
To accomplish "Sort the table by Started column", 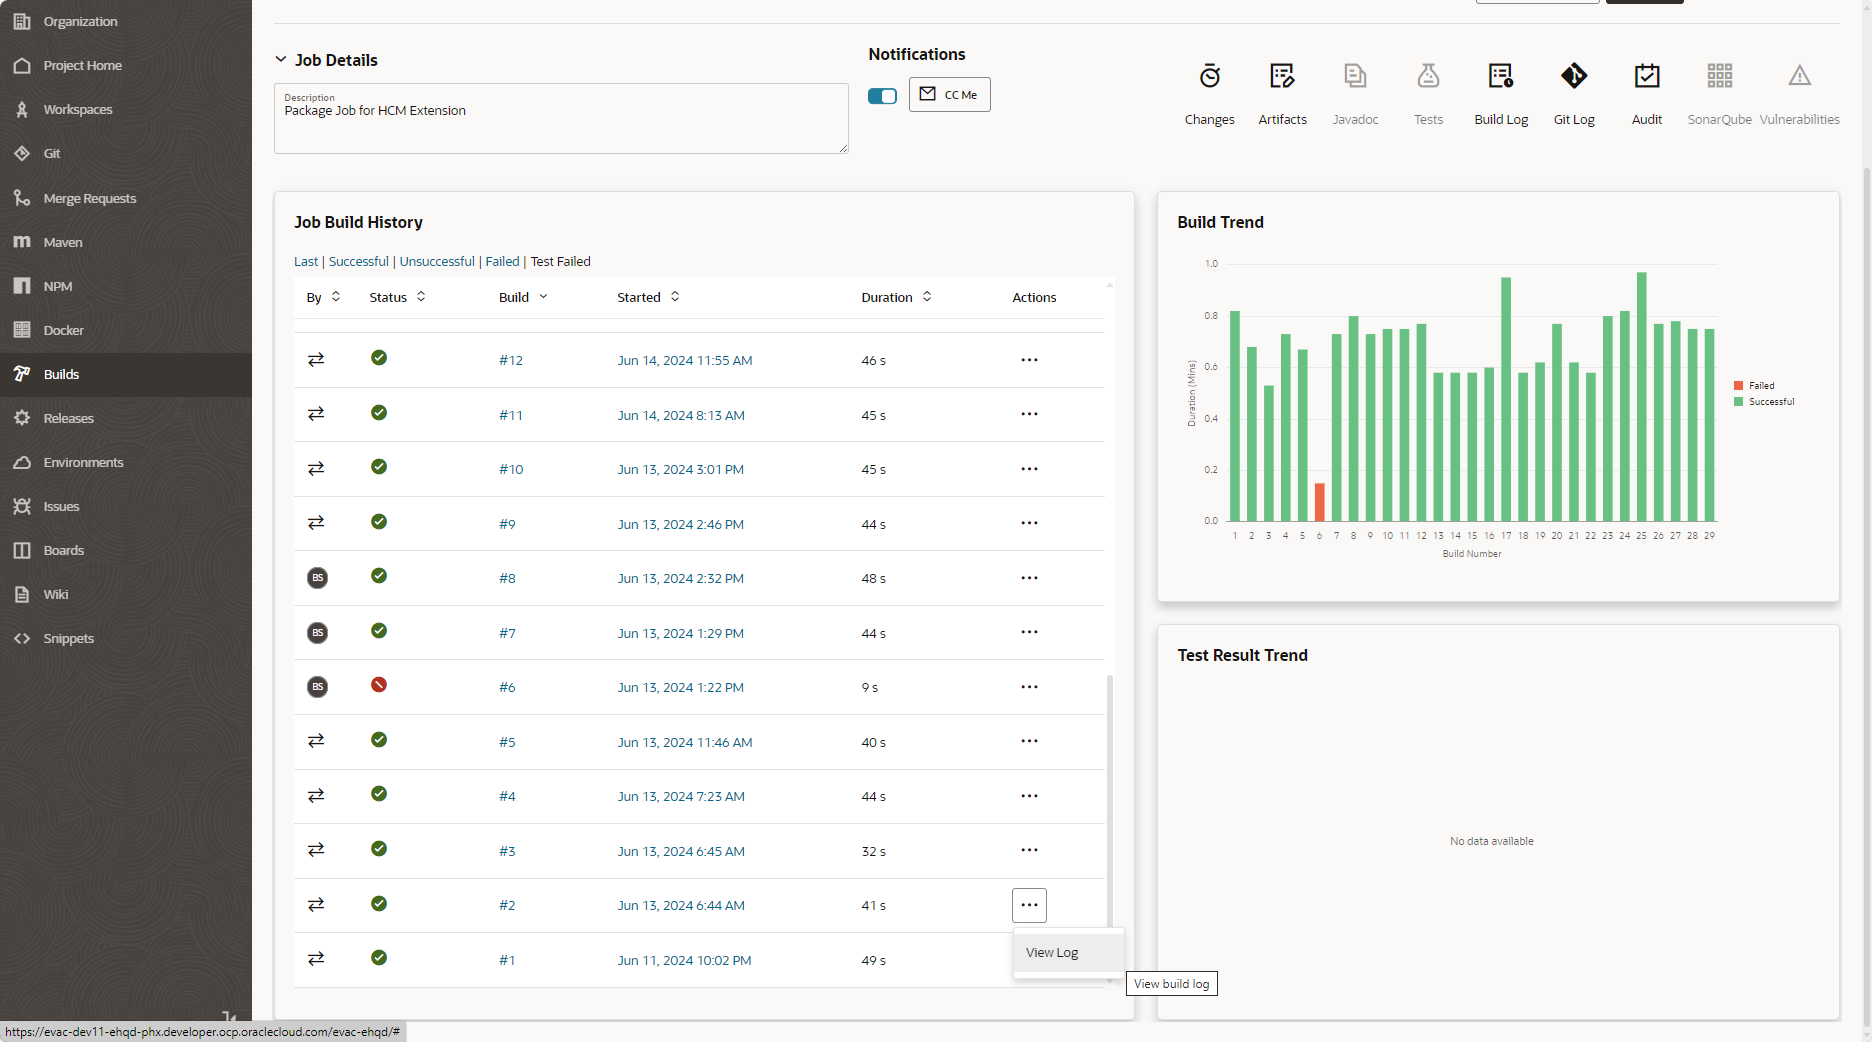I will tap(675, 297).
